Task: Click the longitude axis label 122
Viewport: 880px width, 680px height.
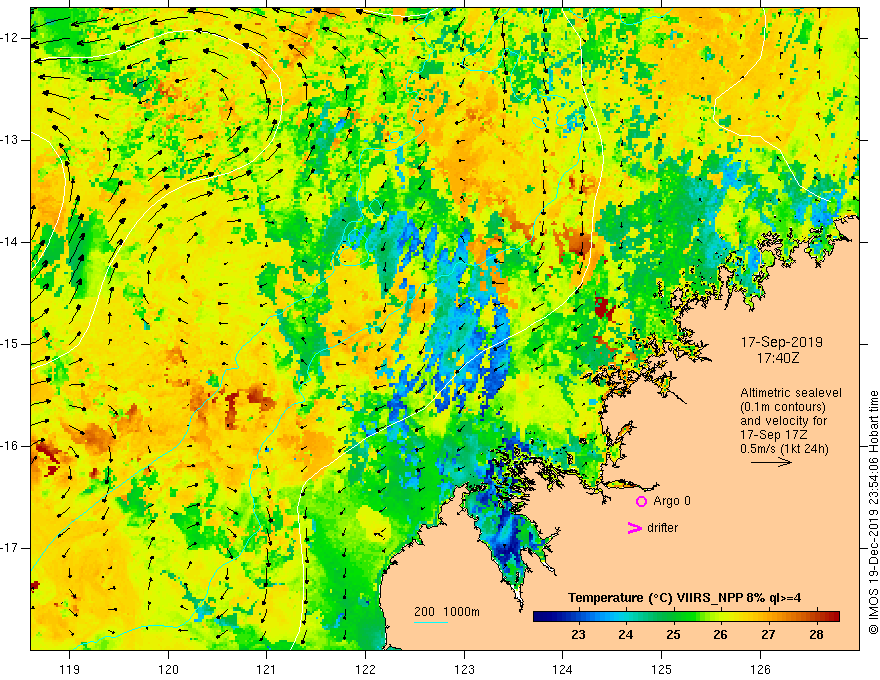Action: pos(365,669)
